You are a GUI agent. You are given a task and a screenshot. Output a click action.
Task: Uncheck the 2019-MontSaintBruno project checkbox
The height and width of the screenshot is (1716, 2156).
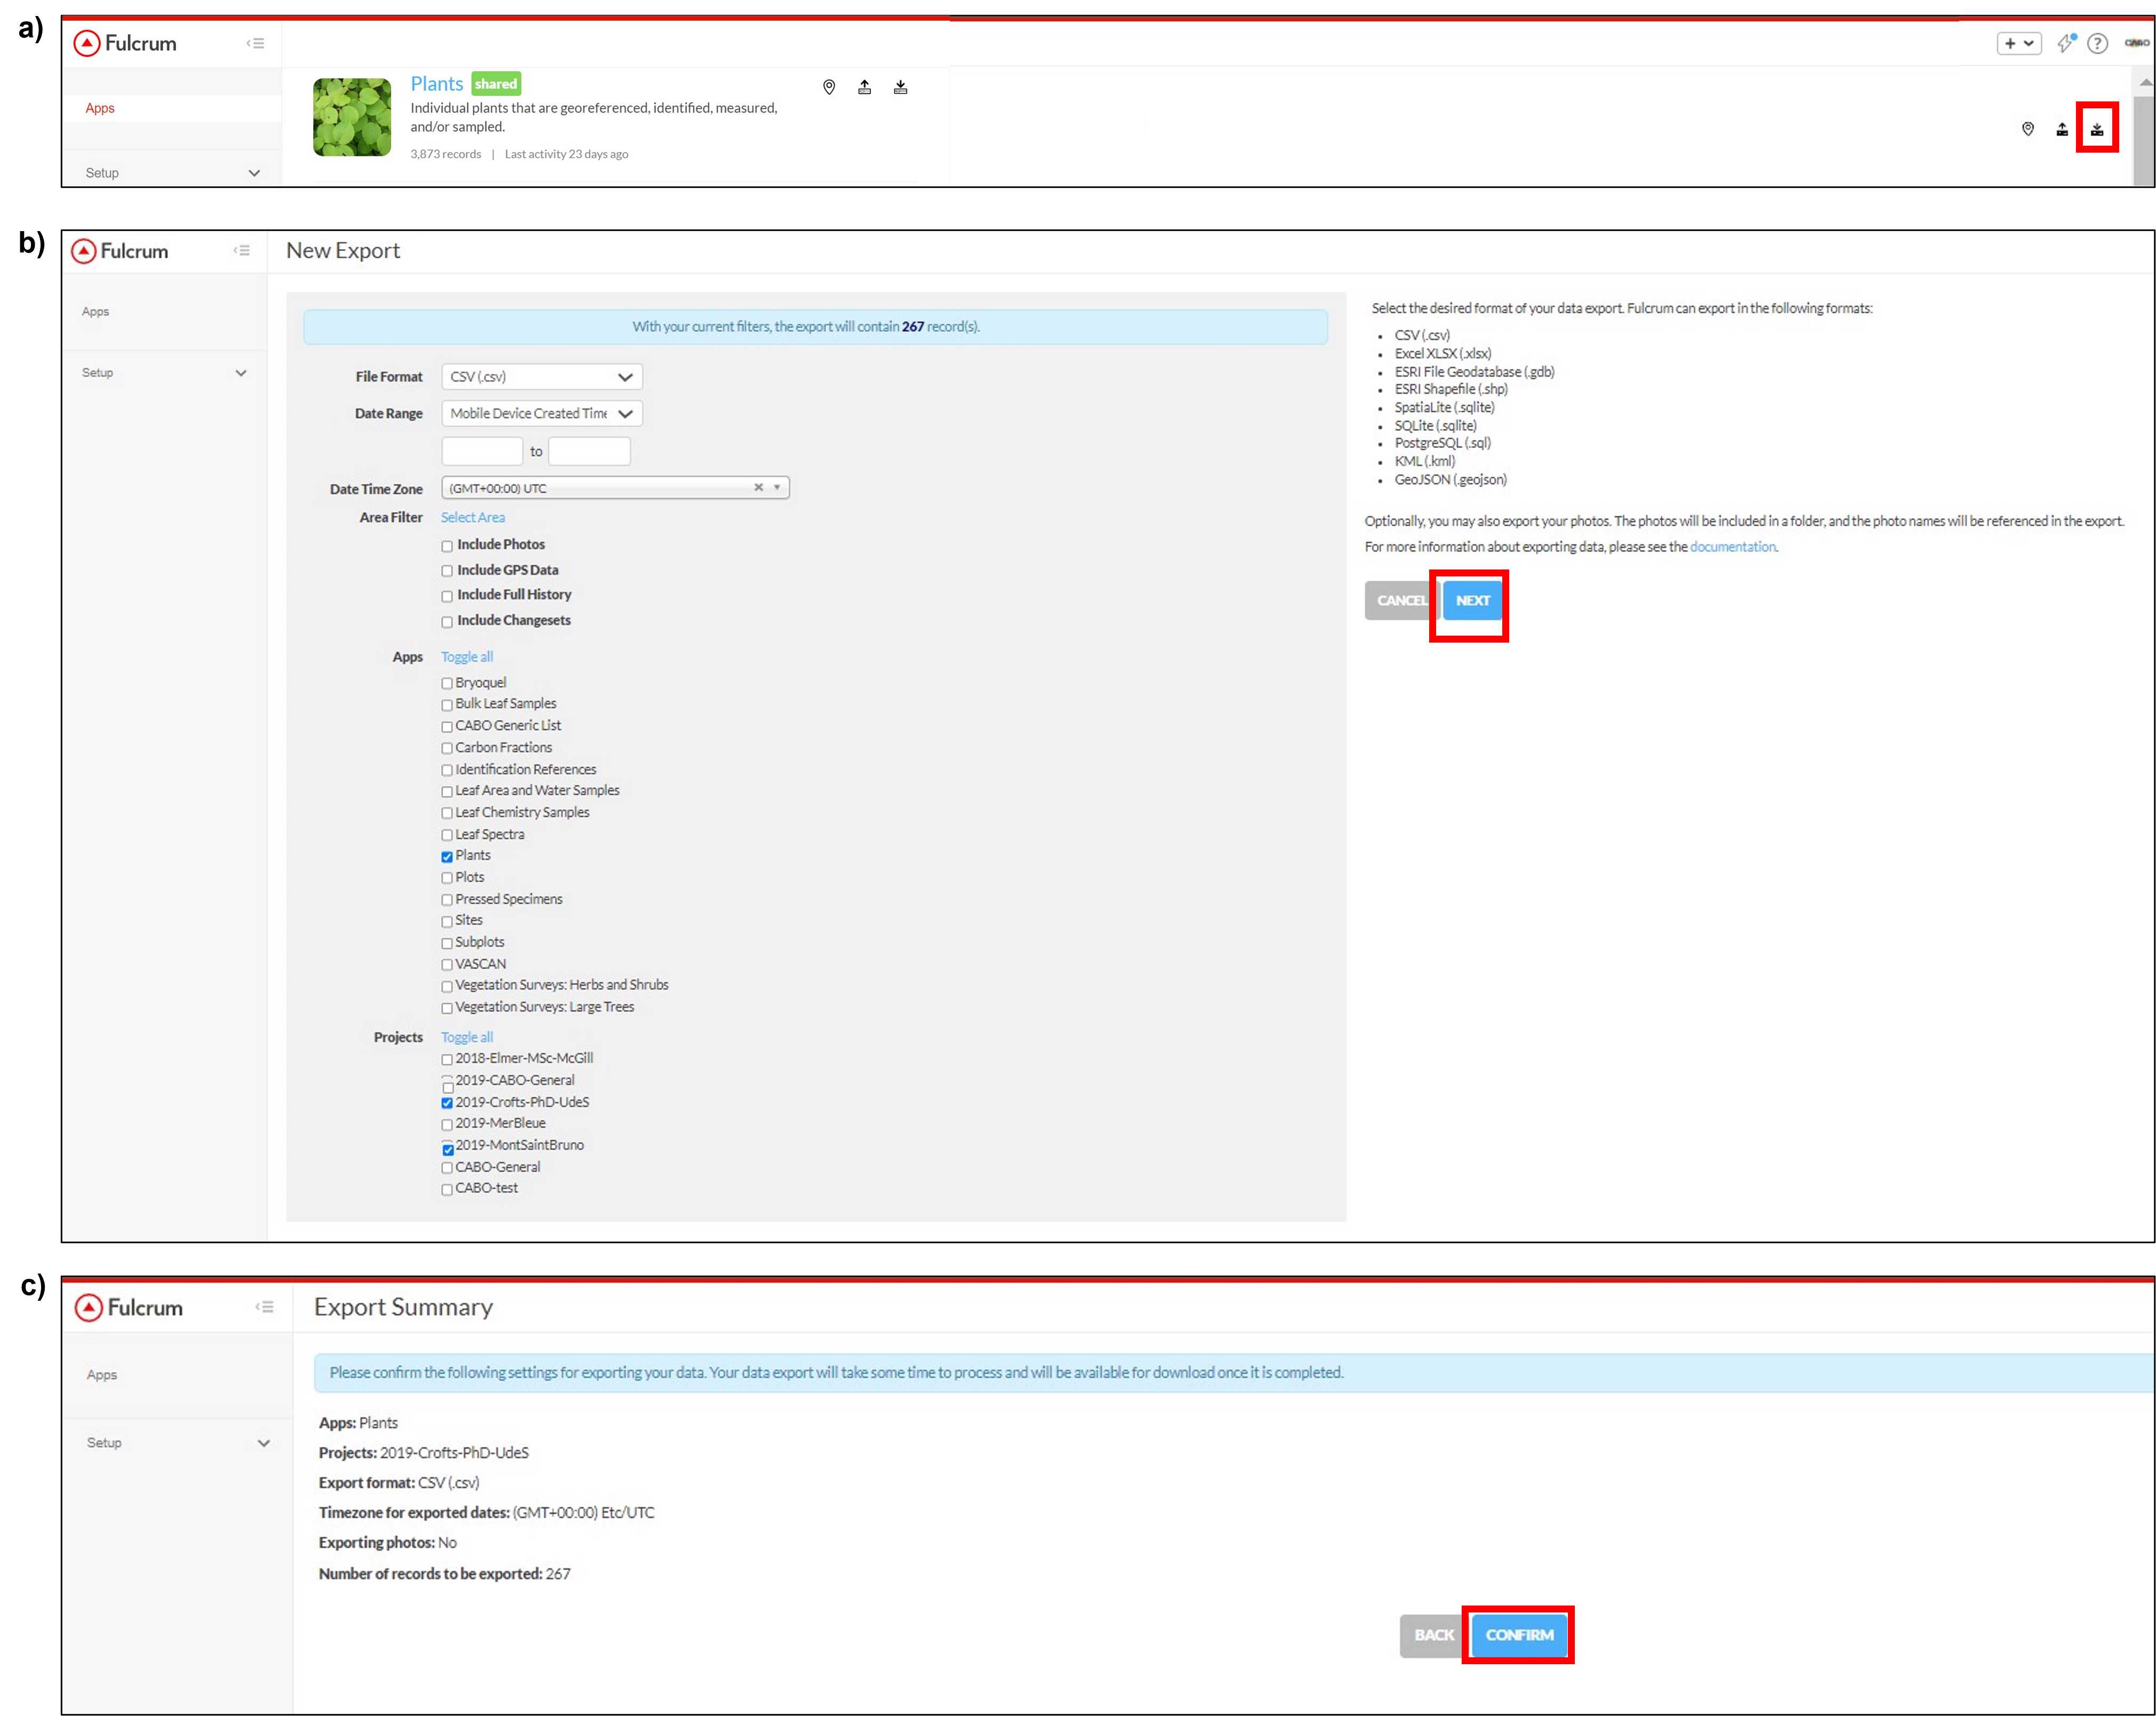coord(448,1149)
